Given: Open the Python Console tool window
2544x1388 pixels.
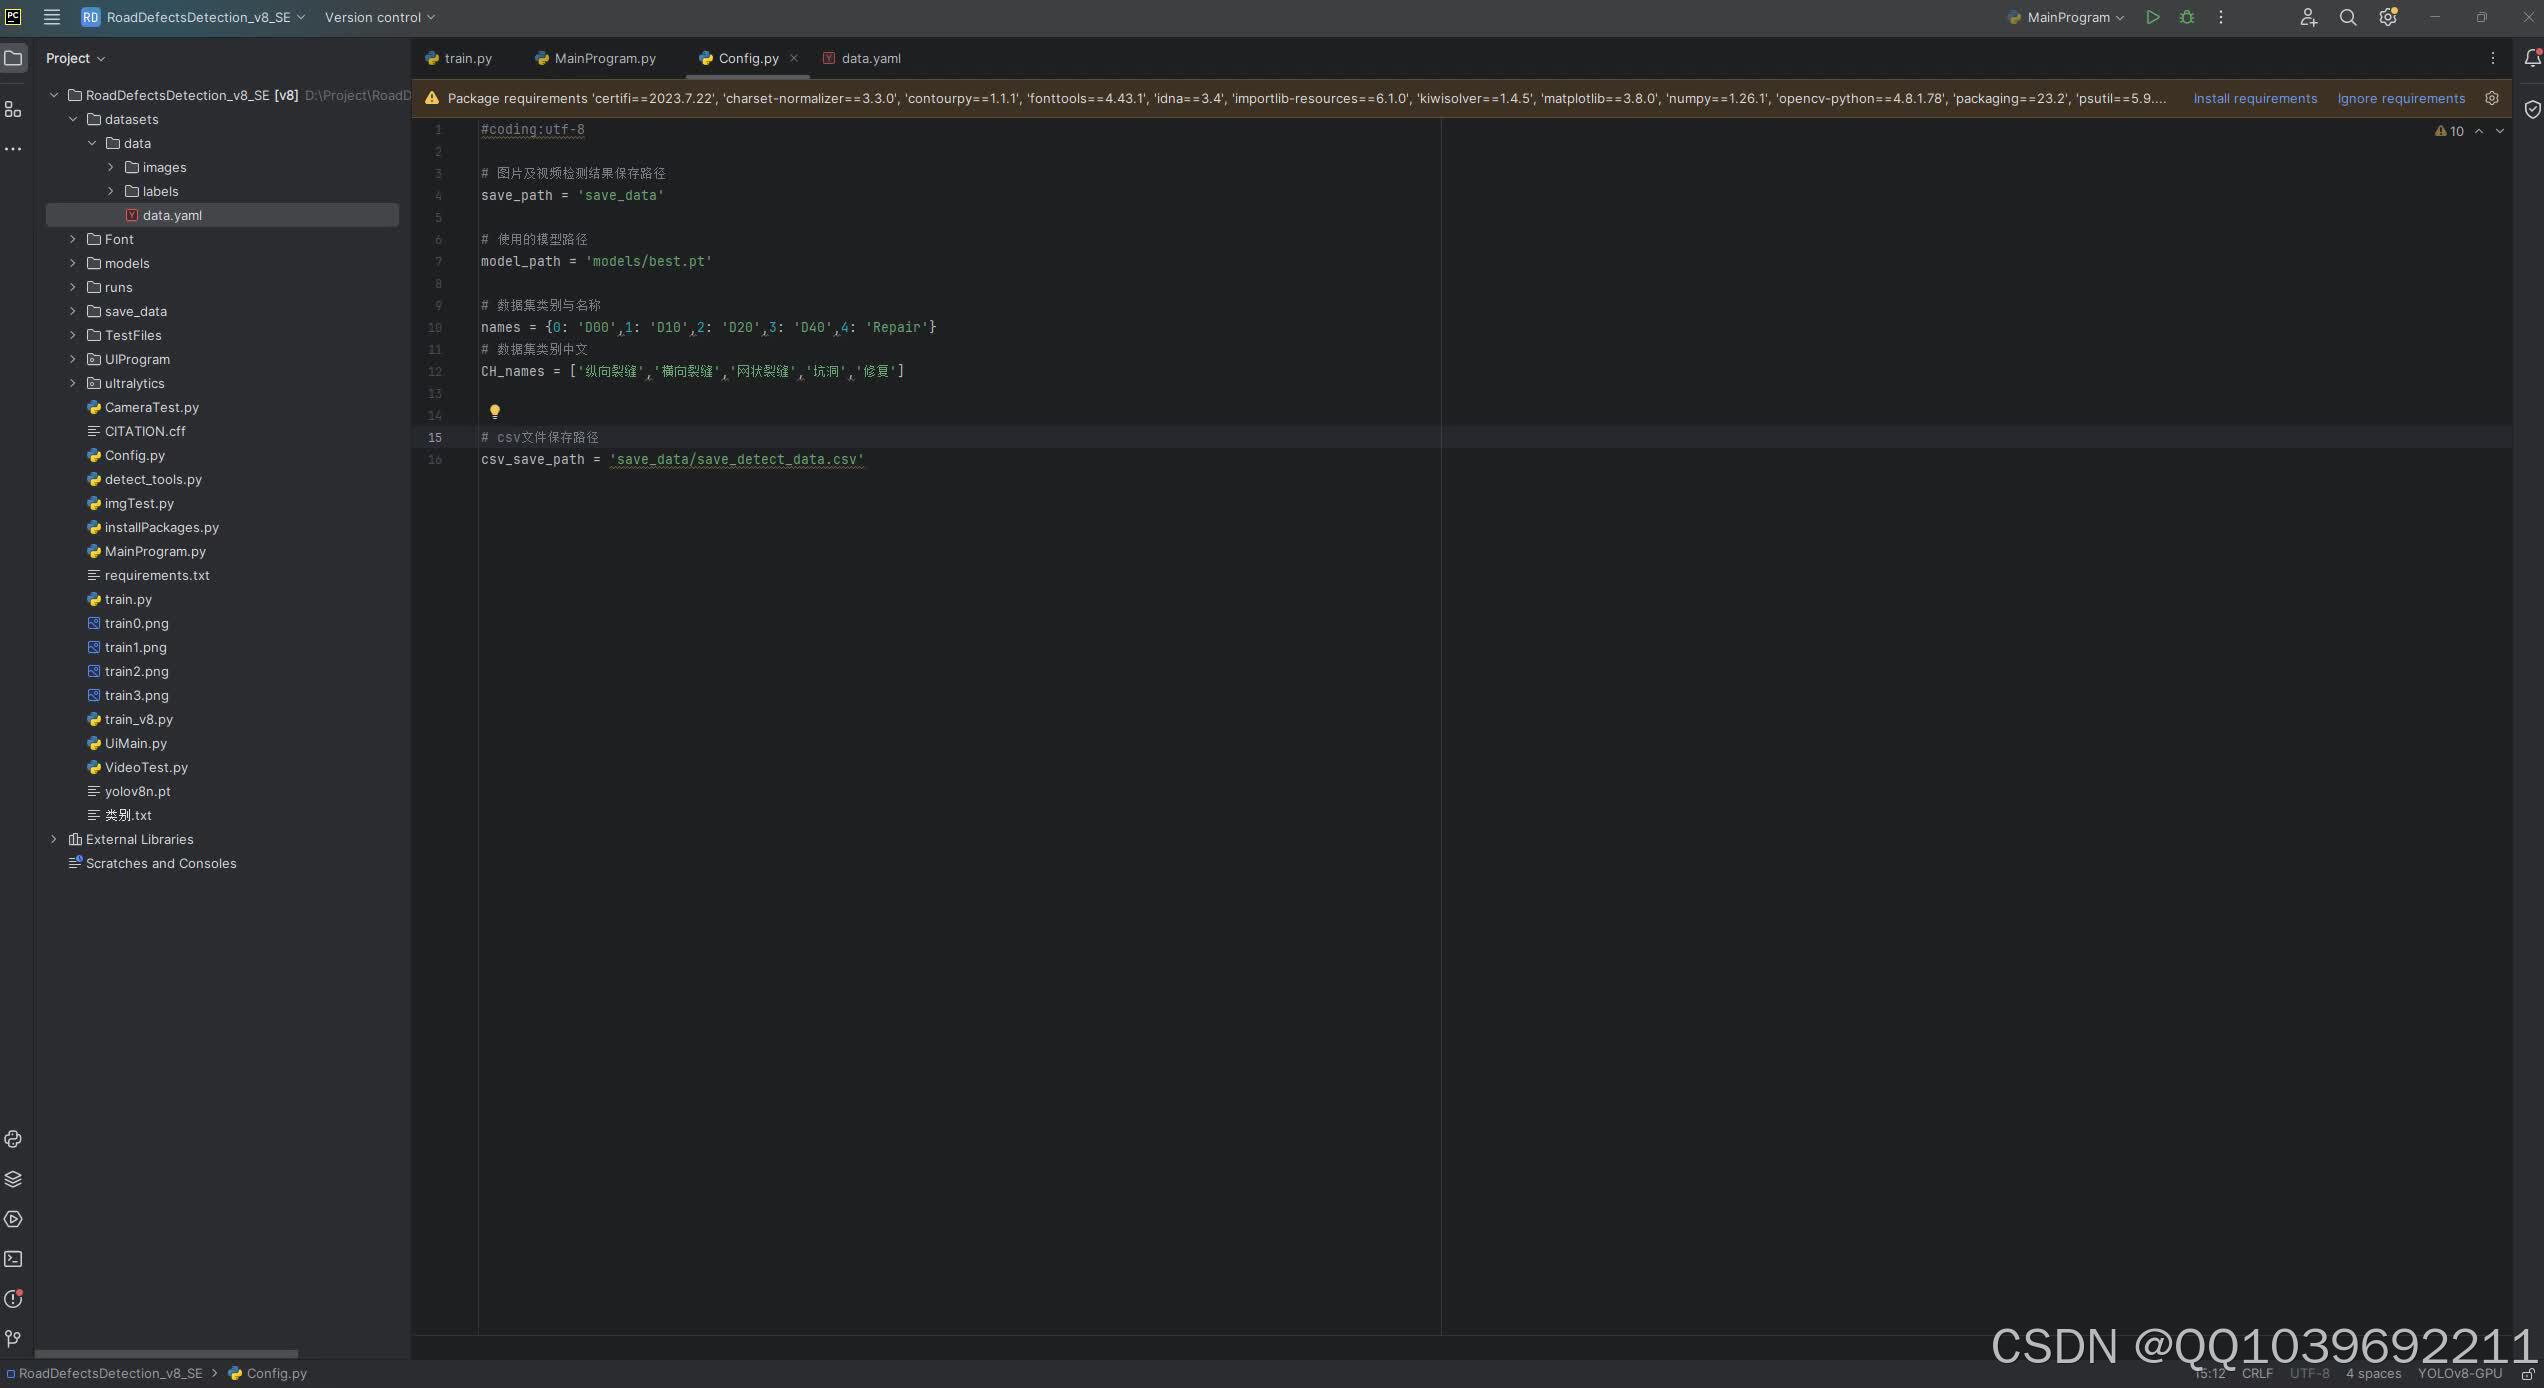Looking at the screenshot, I should pyautogui.click(x=13, y=1139).
